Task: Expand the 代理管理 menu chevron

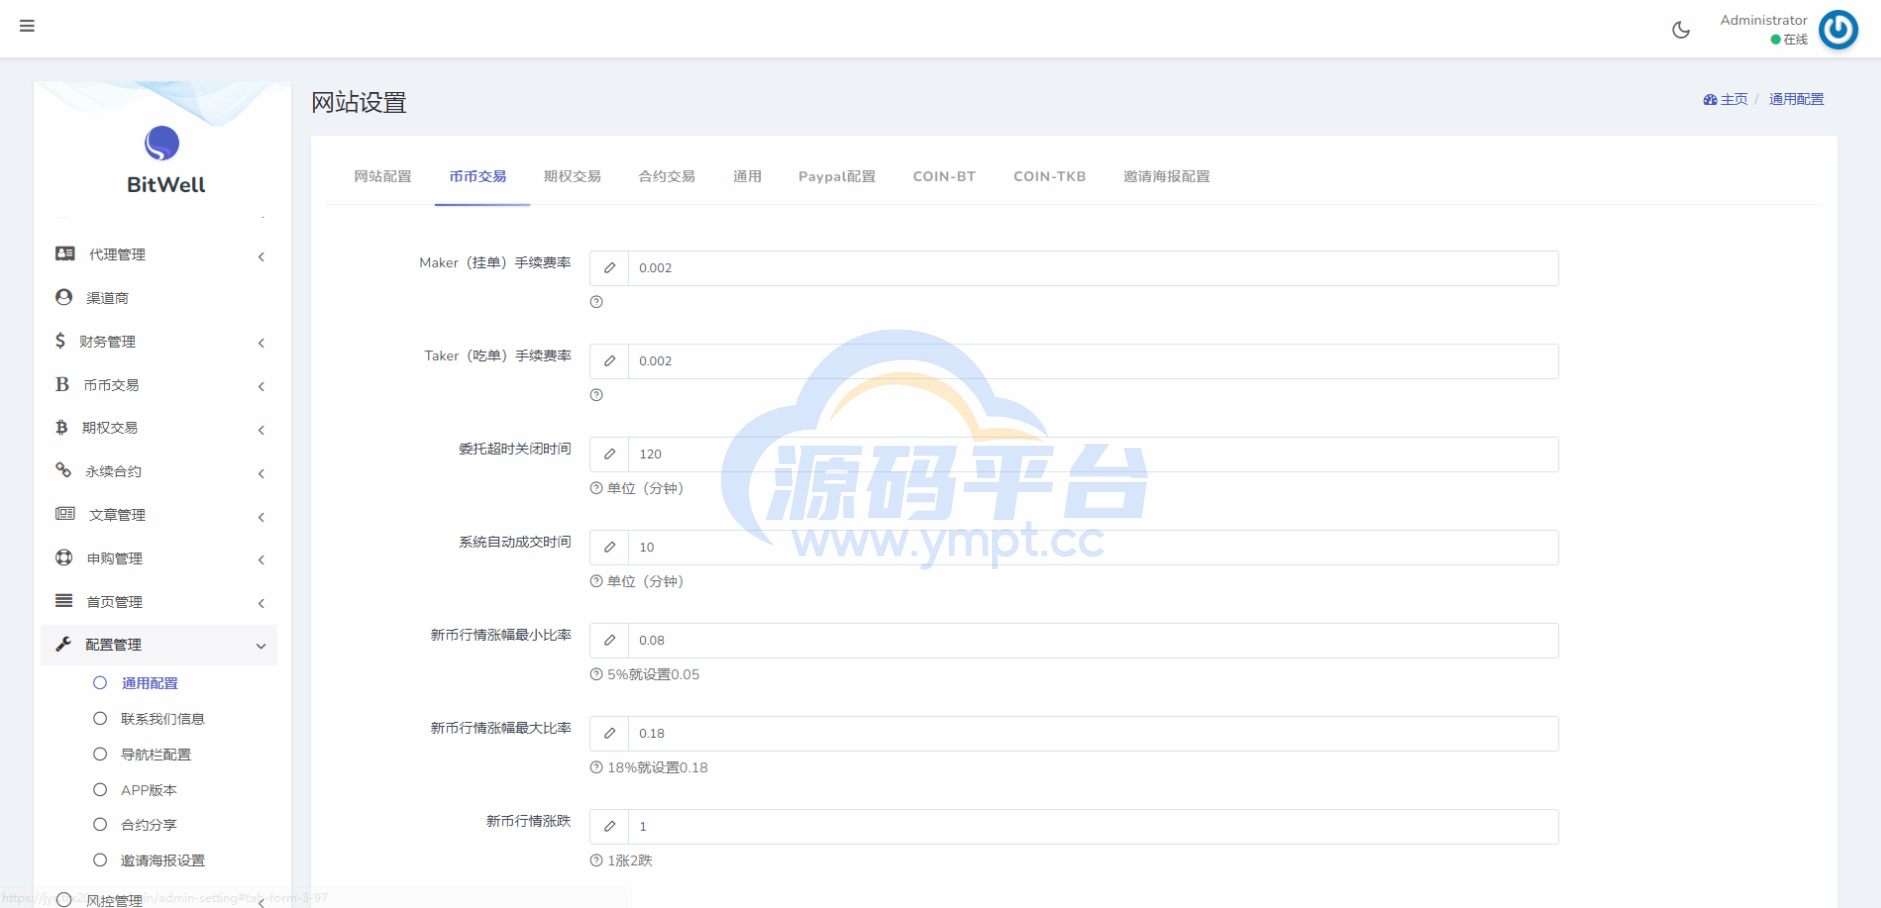Action: 261,257
